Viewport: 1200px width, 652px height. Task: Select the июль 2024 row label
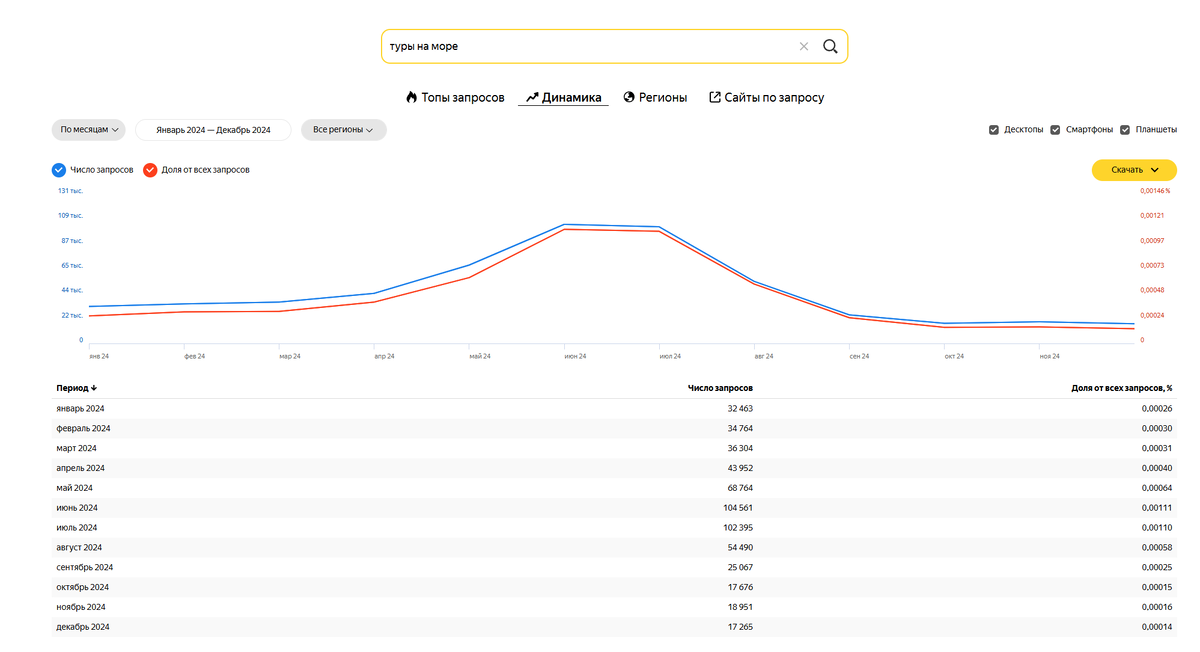tap(77, 527)
